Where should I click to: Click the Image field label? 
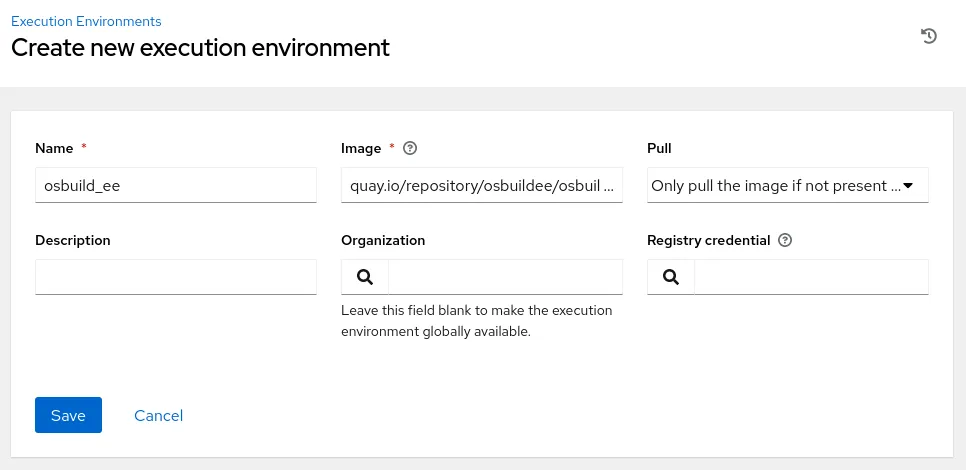[361, 148]
